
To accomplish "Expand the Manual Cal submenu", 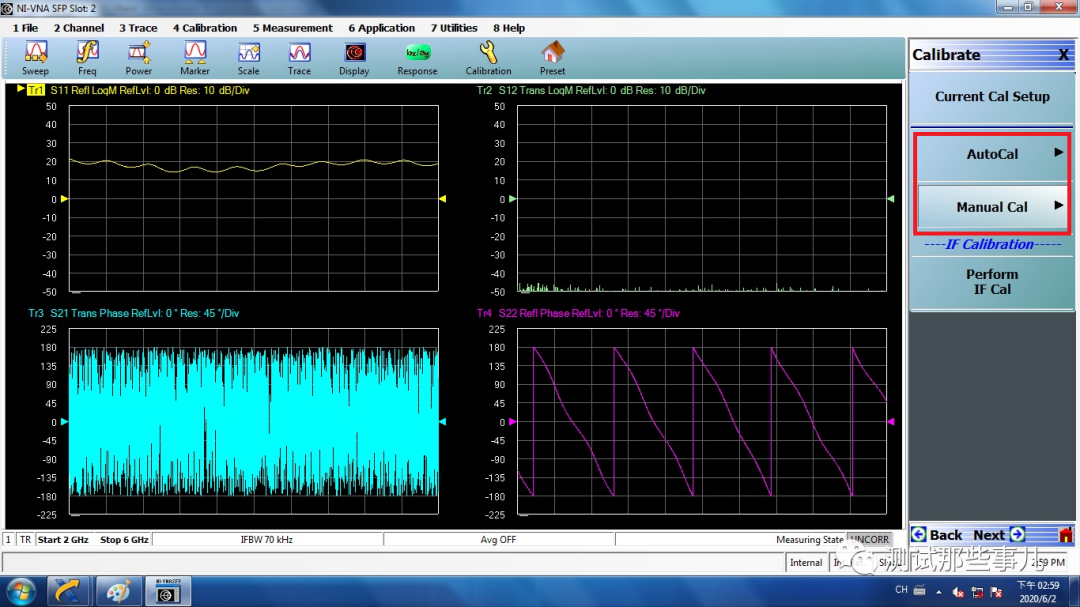I will 992,207.
